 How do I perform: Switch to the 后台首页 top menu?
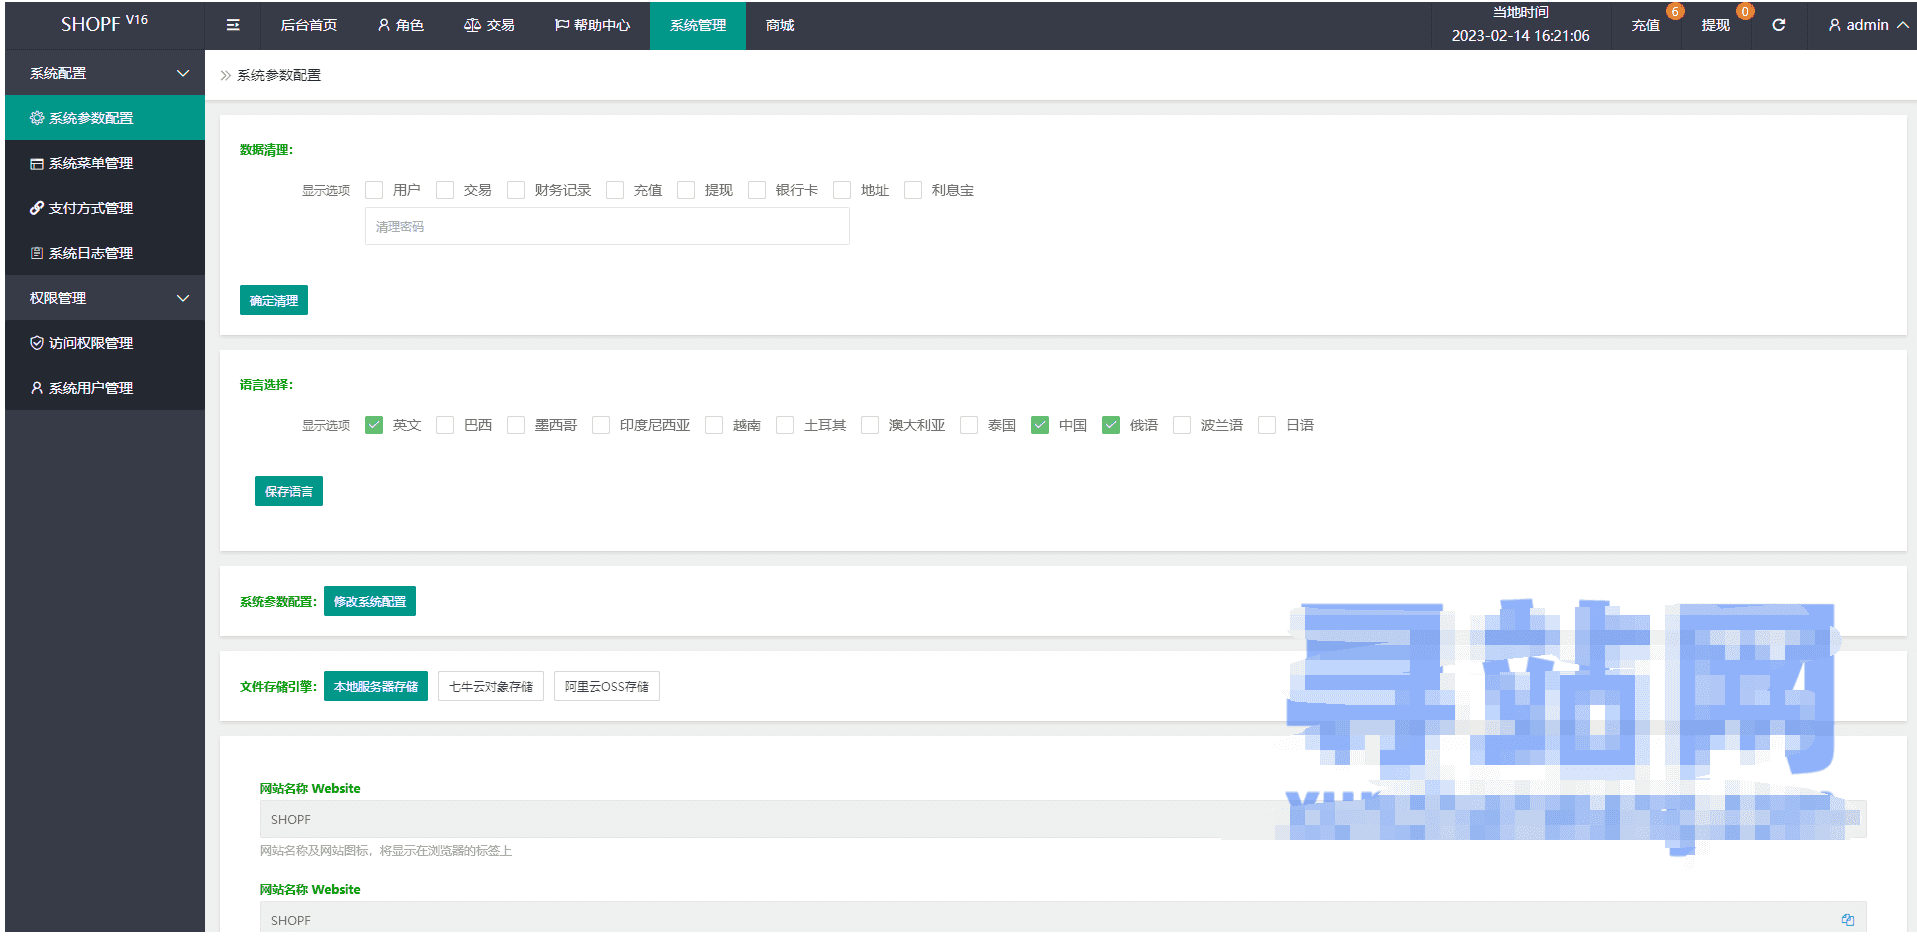(308, 25)
